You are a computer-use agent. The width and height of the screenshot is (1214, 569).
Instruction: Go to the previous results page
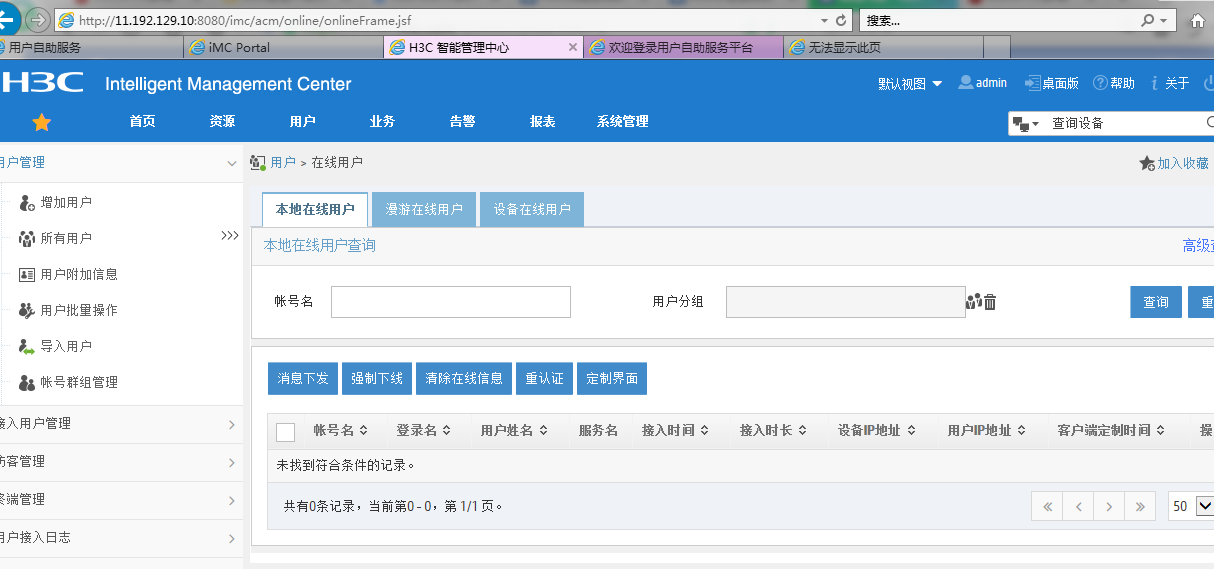[x=1078, y=506]
